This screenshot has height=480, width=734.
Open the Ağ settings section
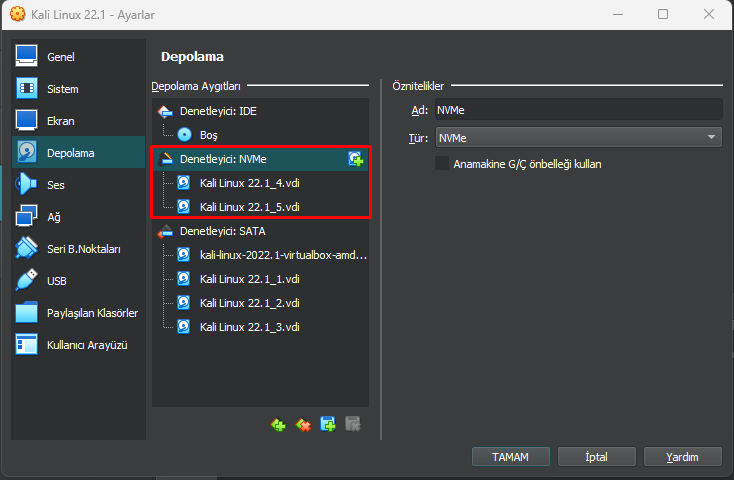pyautogui.click(x=78, y=217)
